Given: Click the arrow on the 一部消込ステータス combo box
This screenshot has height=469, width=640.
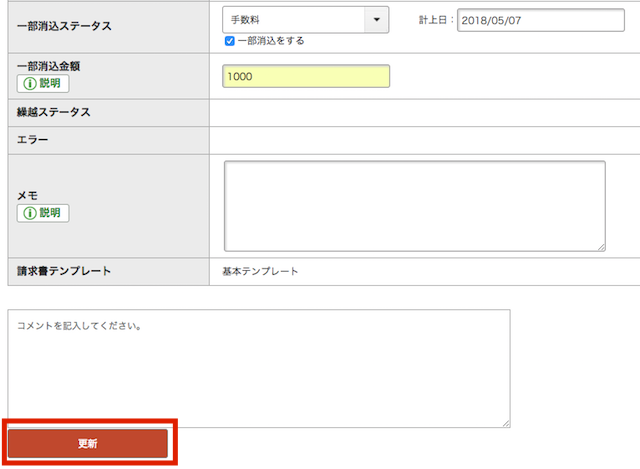Looking at the screenshot, I should (x=375, y=20).
